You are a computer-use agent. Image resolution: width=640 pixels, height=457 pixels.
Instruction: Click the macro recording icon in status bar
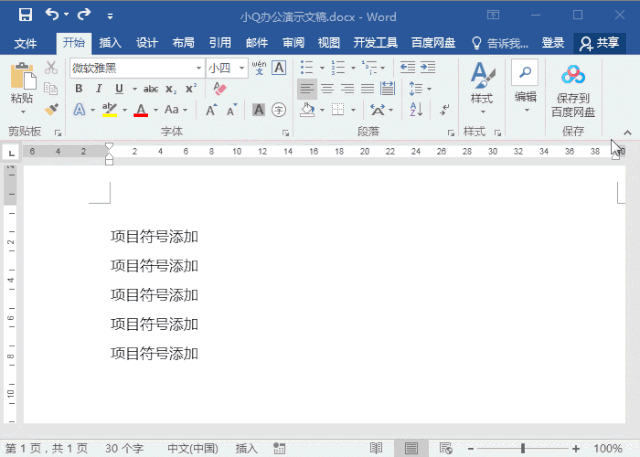tap(279, 448)
